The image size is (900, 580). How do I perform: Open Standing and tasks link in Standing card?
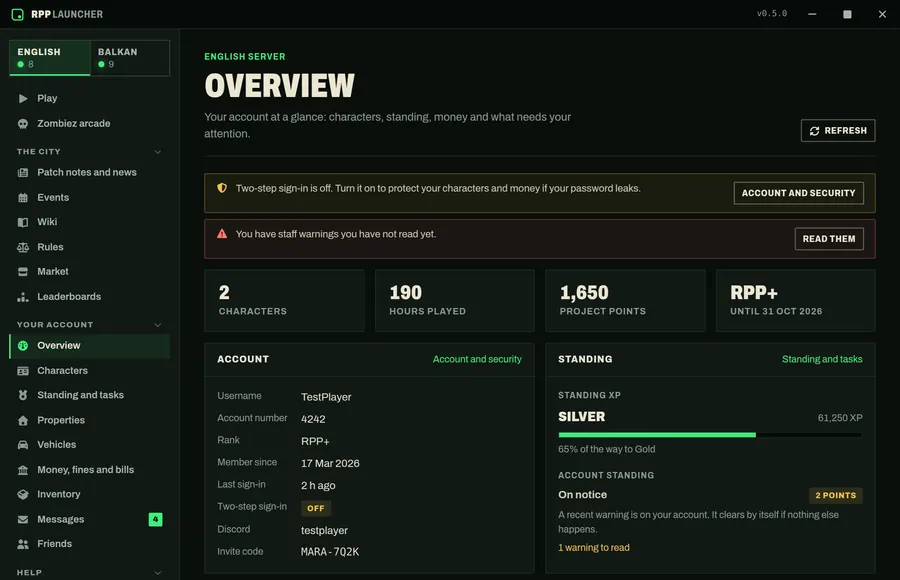822,359
